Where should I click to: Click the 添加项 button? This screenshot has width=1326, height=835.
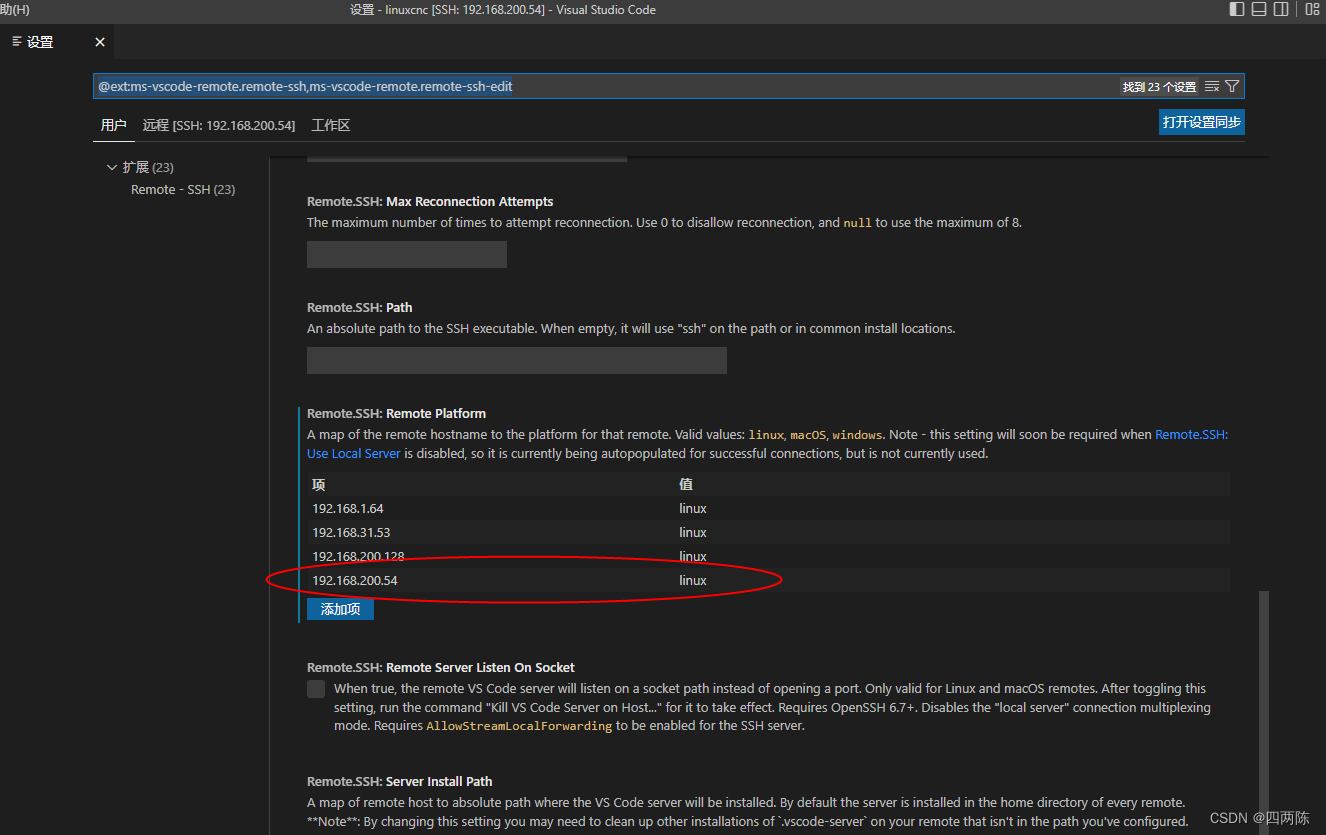click(x=340, y=609)
